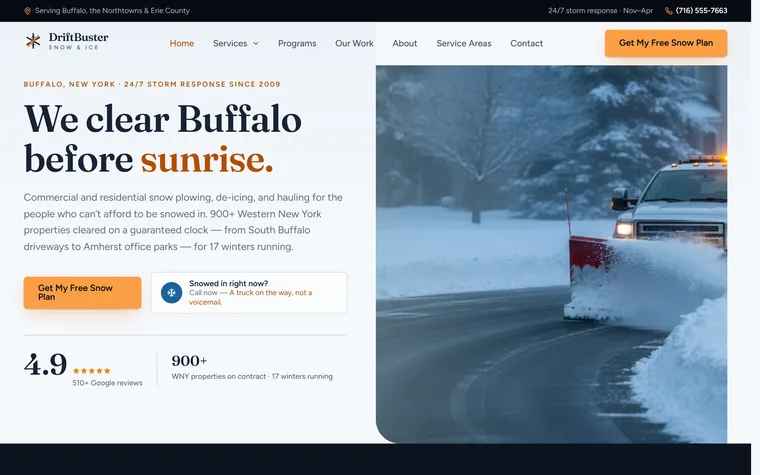
Task: Click the 'Commercial and residential snow plowing' paragraph
Action: pyautogui.click(x=183, y=222)
